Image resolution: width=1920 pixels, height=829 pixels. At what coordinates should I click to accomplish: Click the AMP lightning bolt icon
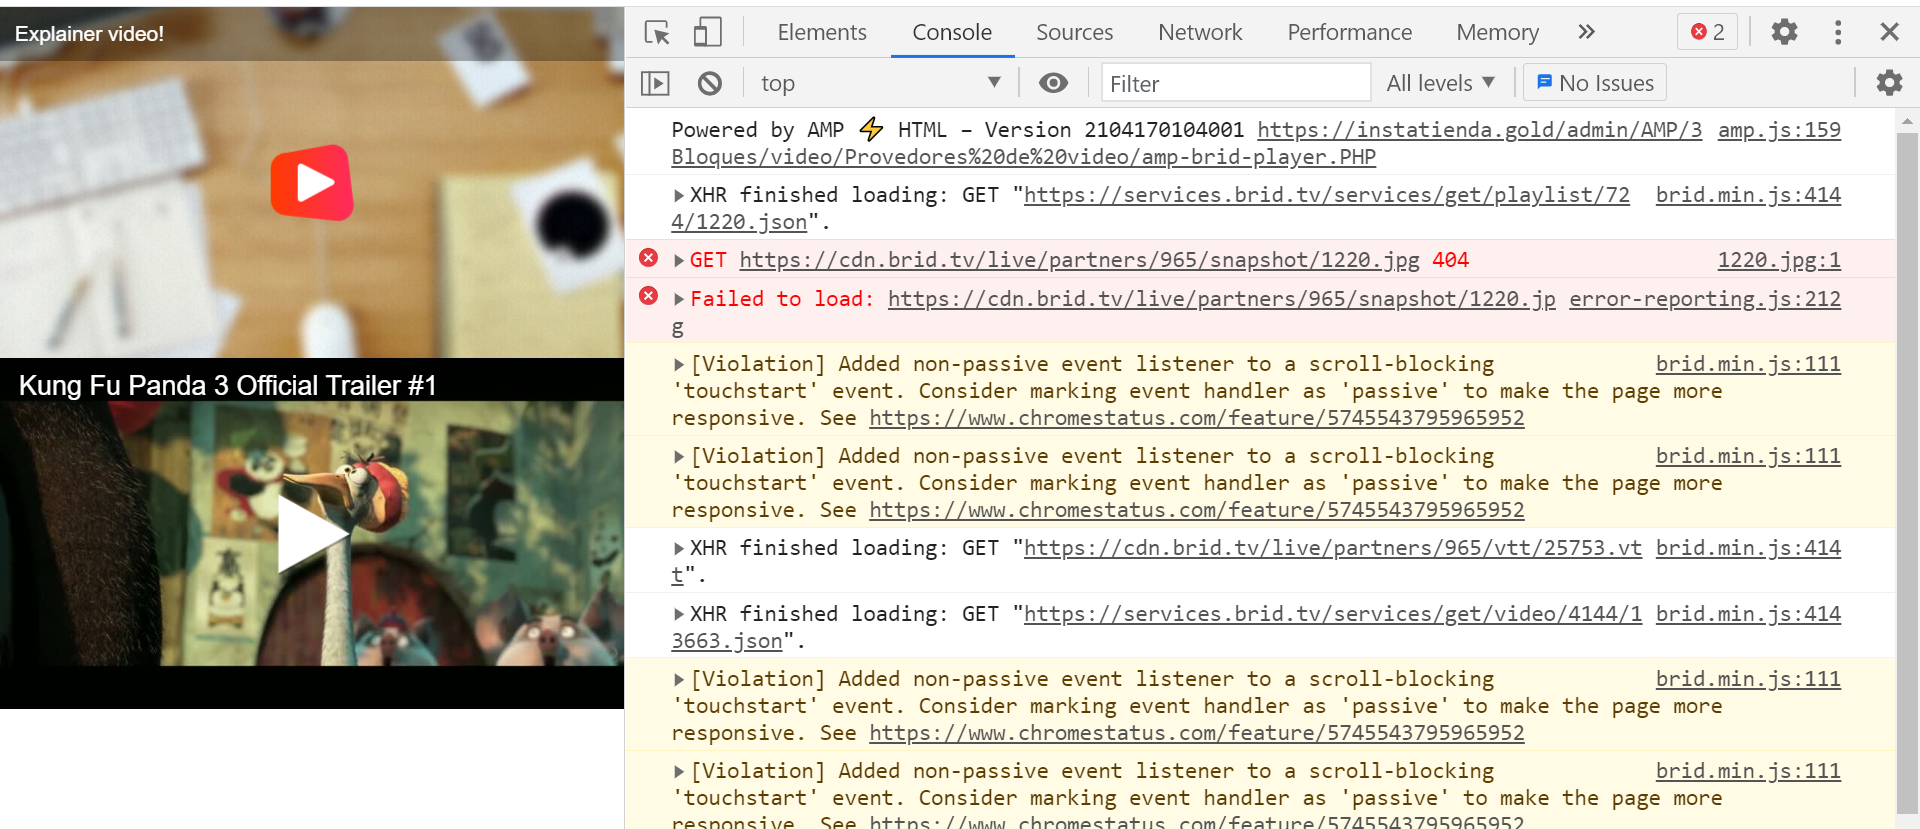(871, 129)
